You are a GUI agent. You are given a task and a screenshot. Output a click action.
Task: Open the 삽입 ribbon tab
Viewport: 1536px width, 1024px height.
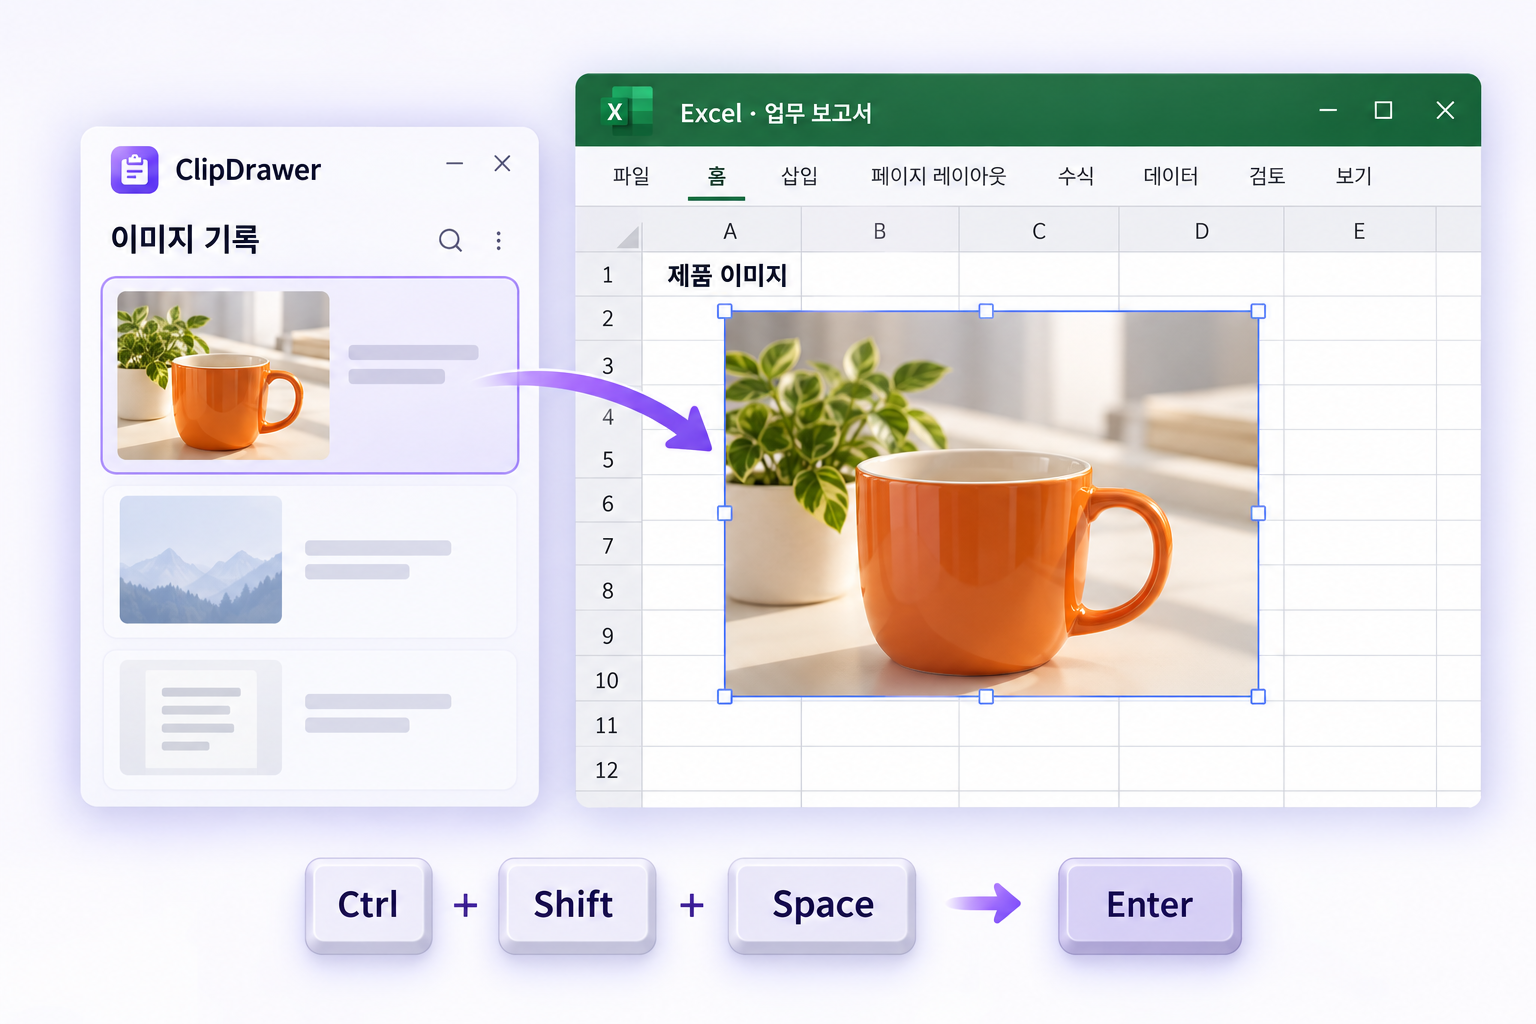tap(799, 176)
